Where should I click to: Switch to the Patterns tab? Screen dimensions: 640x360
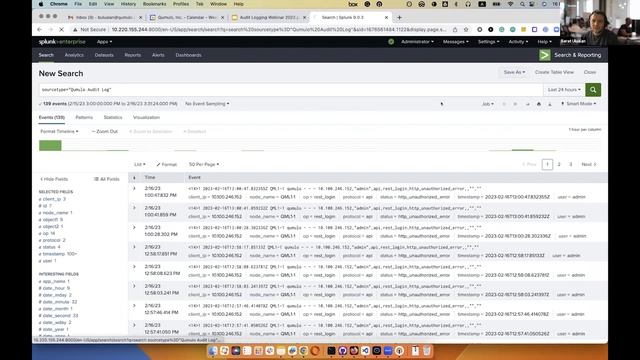coord(84,118)
